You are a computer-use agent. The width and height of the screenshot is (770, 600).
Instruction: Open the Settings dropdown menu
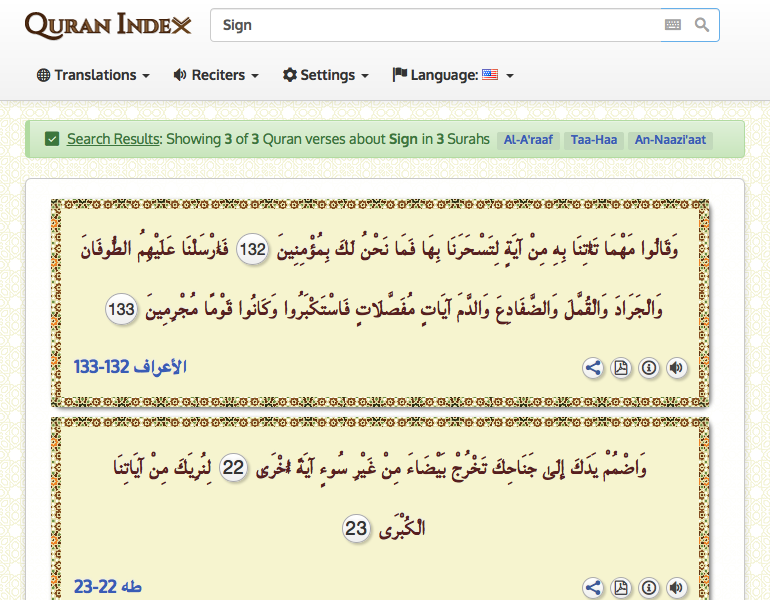coord(326,75)
